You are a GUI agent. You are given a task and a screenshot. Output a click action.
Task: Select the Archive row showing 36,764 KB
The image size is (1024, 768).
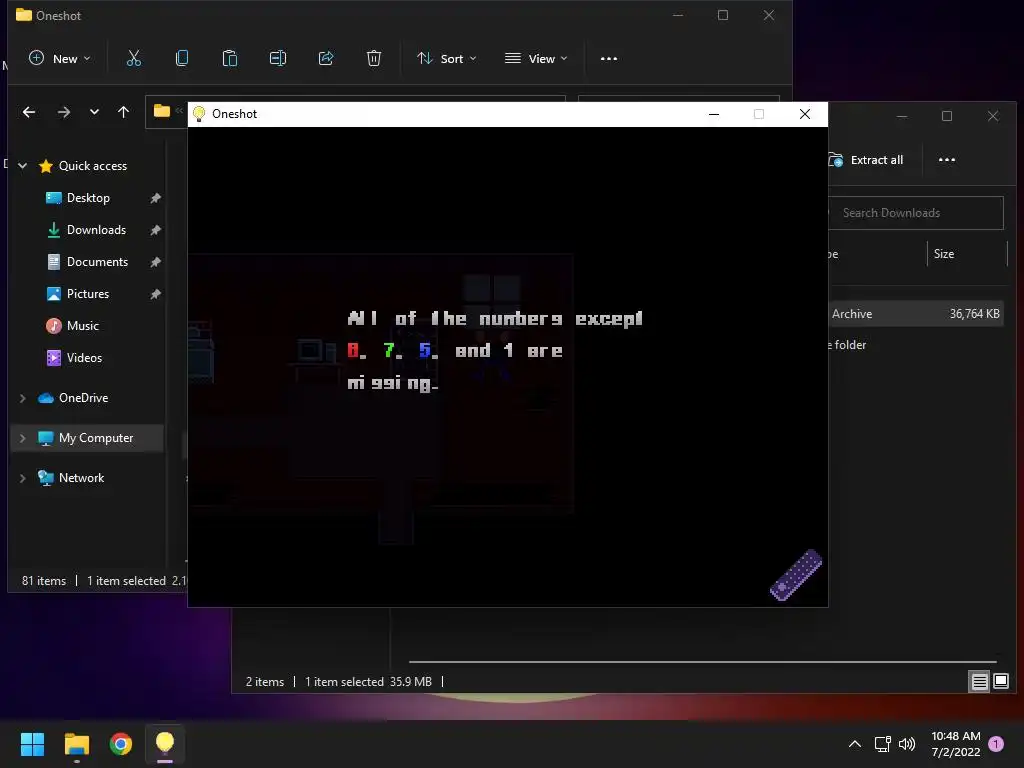[x=916, y=313]
